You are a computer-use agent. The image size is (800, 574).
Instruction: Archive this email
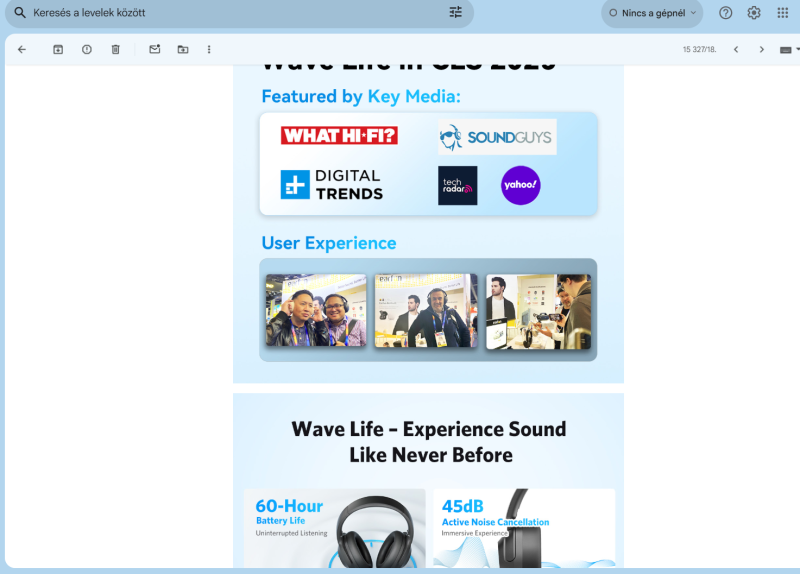pos(58,49)
